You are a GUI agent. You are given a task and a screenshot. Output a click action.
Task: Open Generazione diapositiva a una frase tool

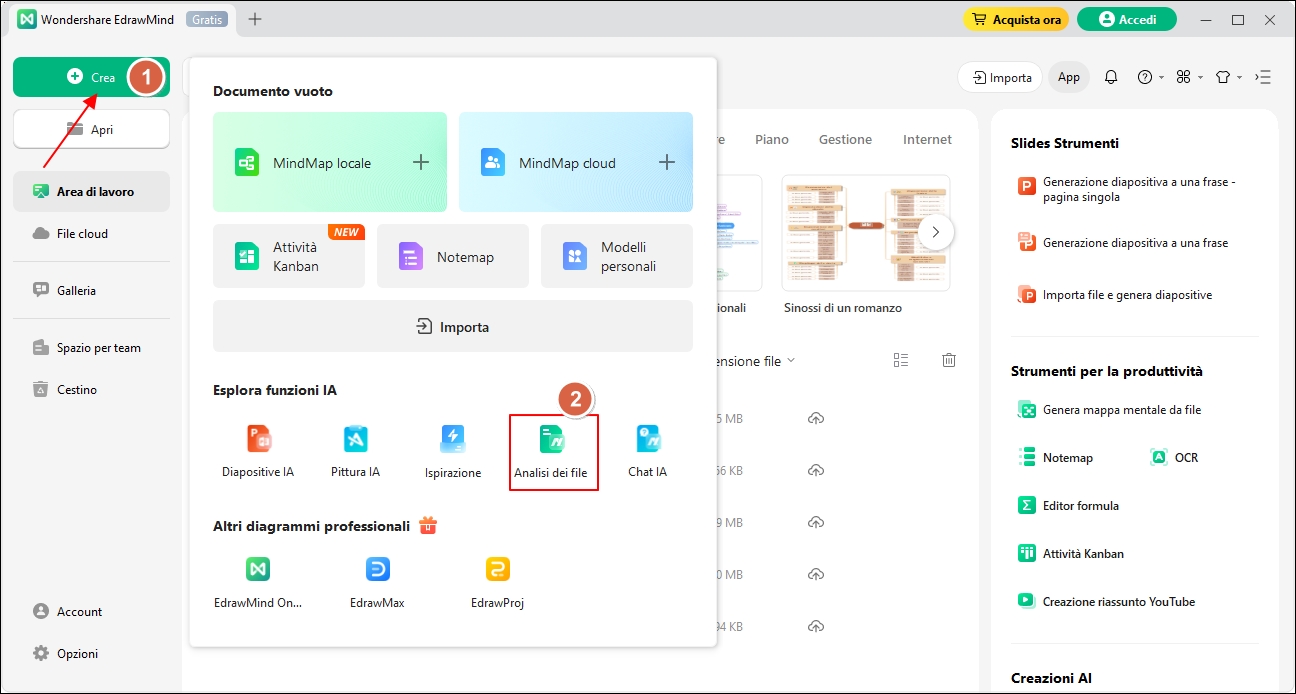(x=1123, y=242)
